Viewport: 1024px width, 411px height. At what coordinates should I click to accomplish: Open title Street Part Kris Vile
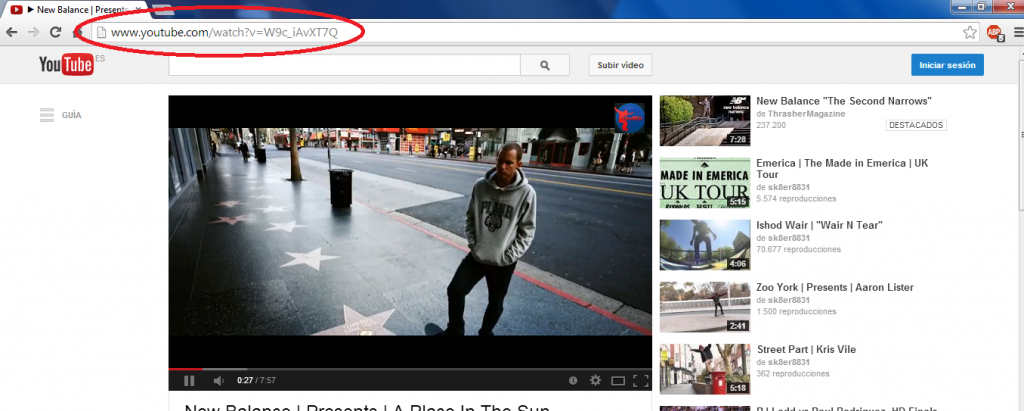(x=806, y=350)
